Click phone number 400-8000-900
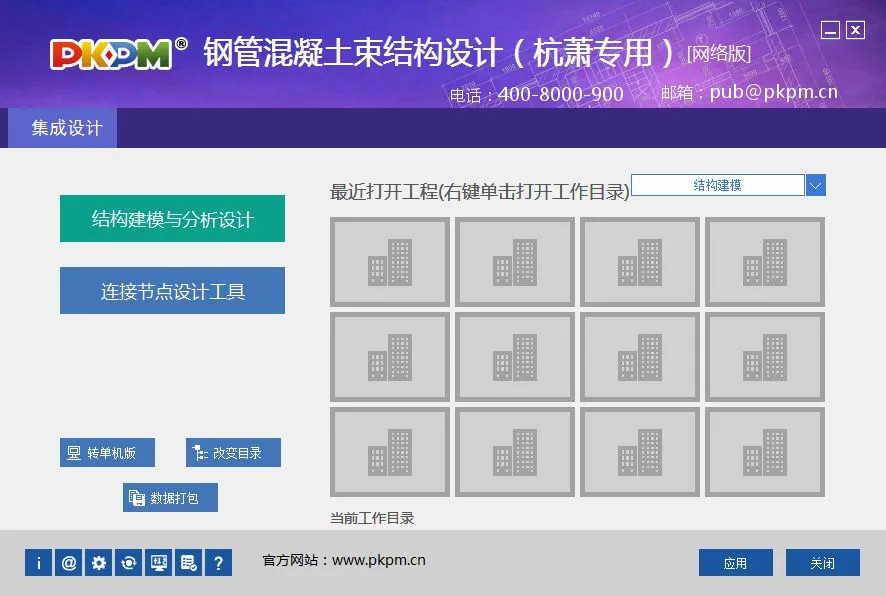The height and width of the screenshot is (596, 886). [x=561, y=94]
